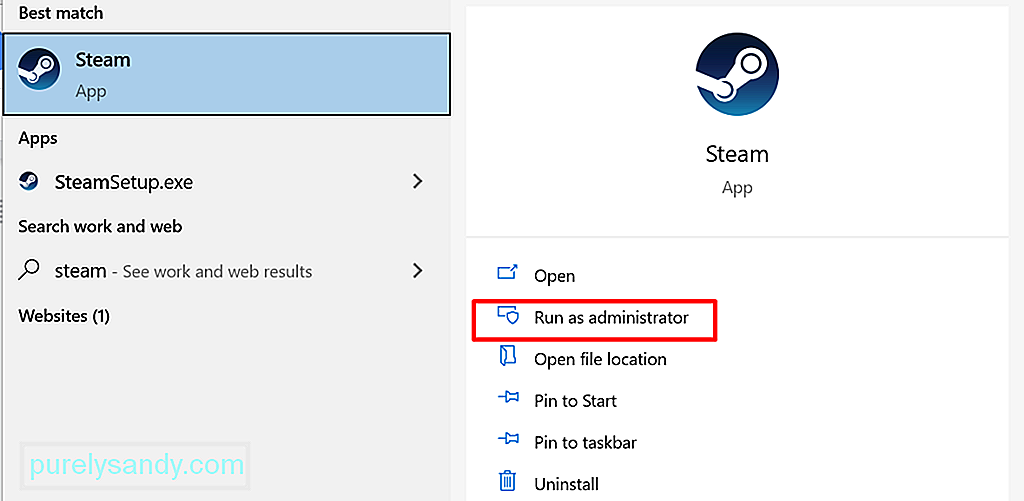Click the Open window-arrow icon
The image size is (1024, 501).
(x=507, y=272)
